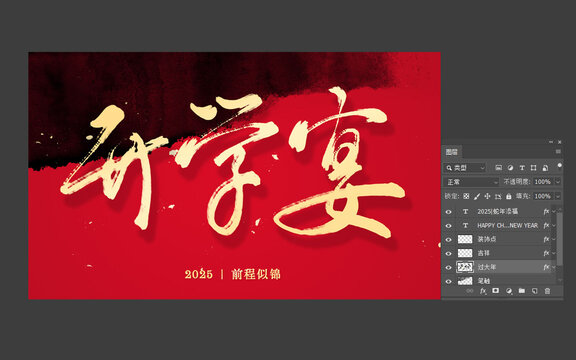Open the 类型 filter kind dropdown
The height and width of the screenshot is (360, 576).
(465, 168)
